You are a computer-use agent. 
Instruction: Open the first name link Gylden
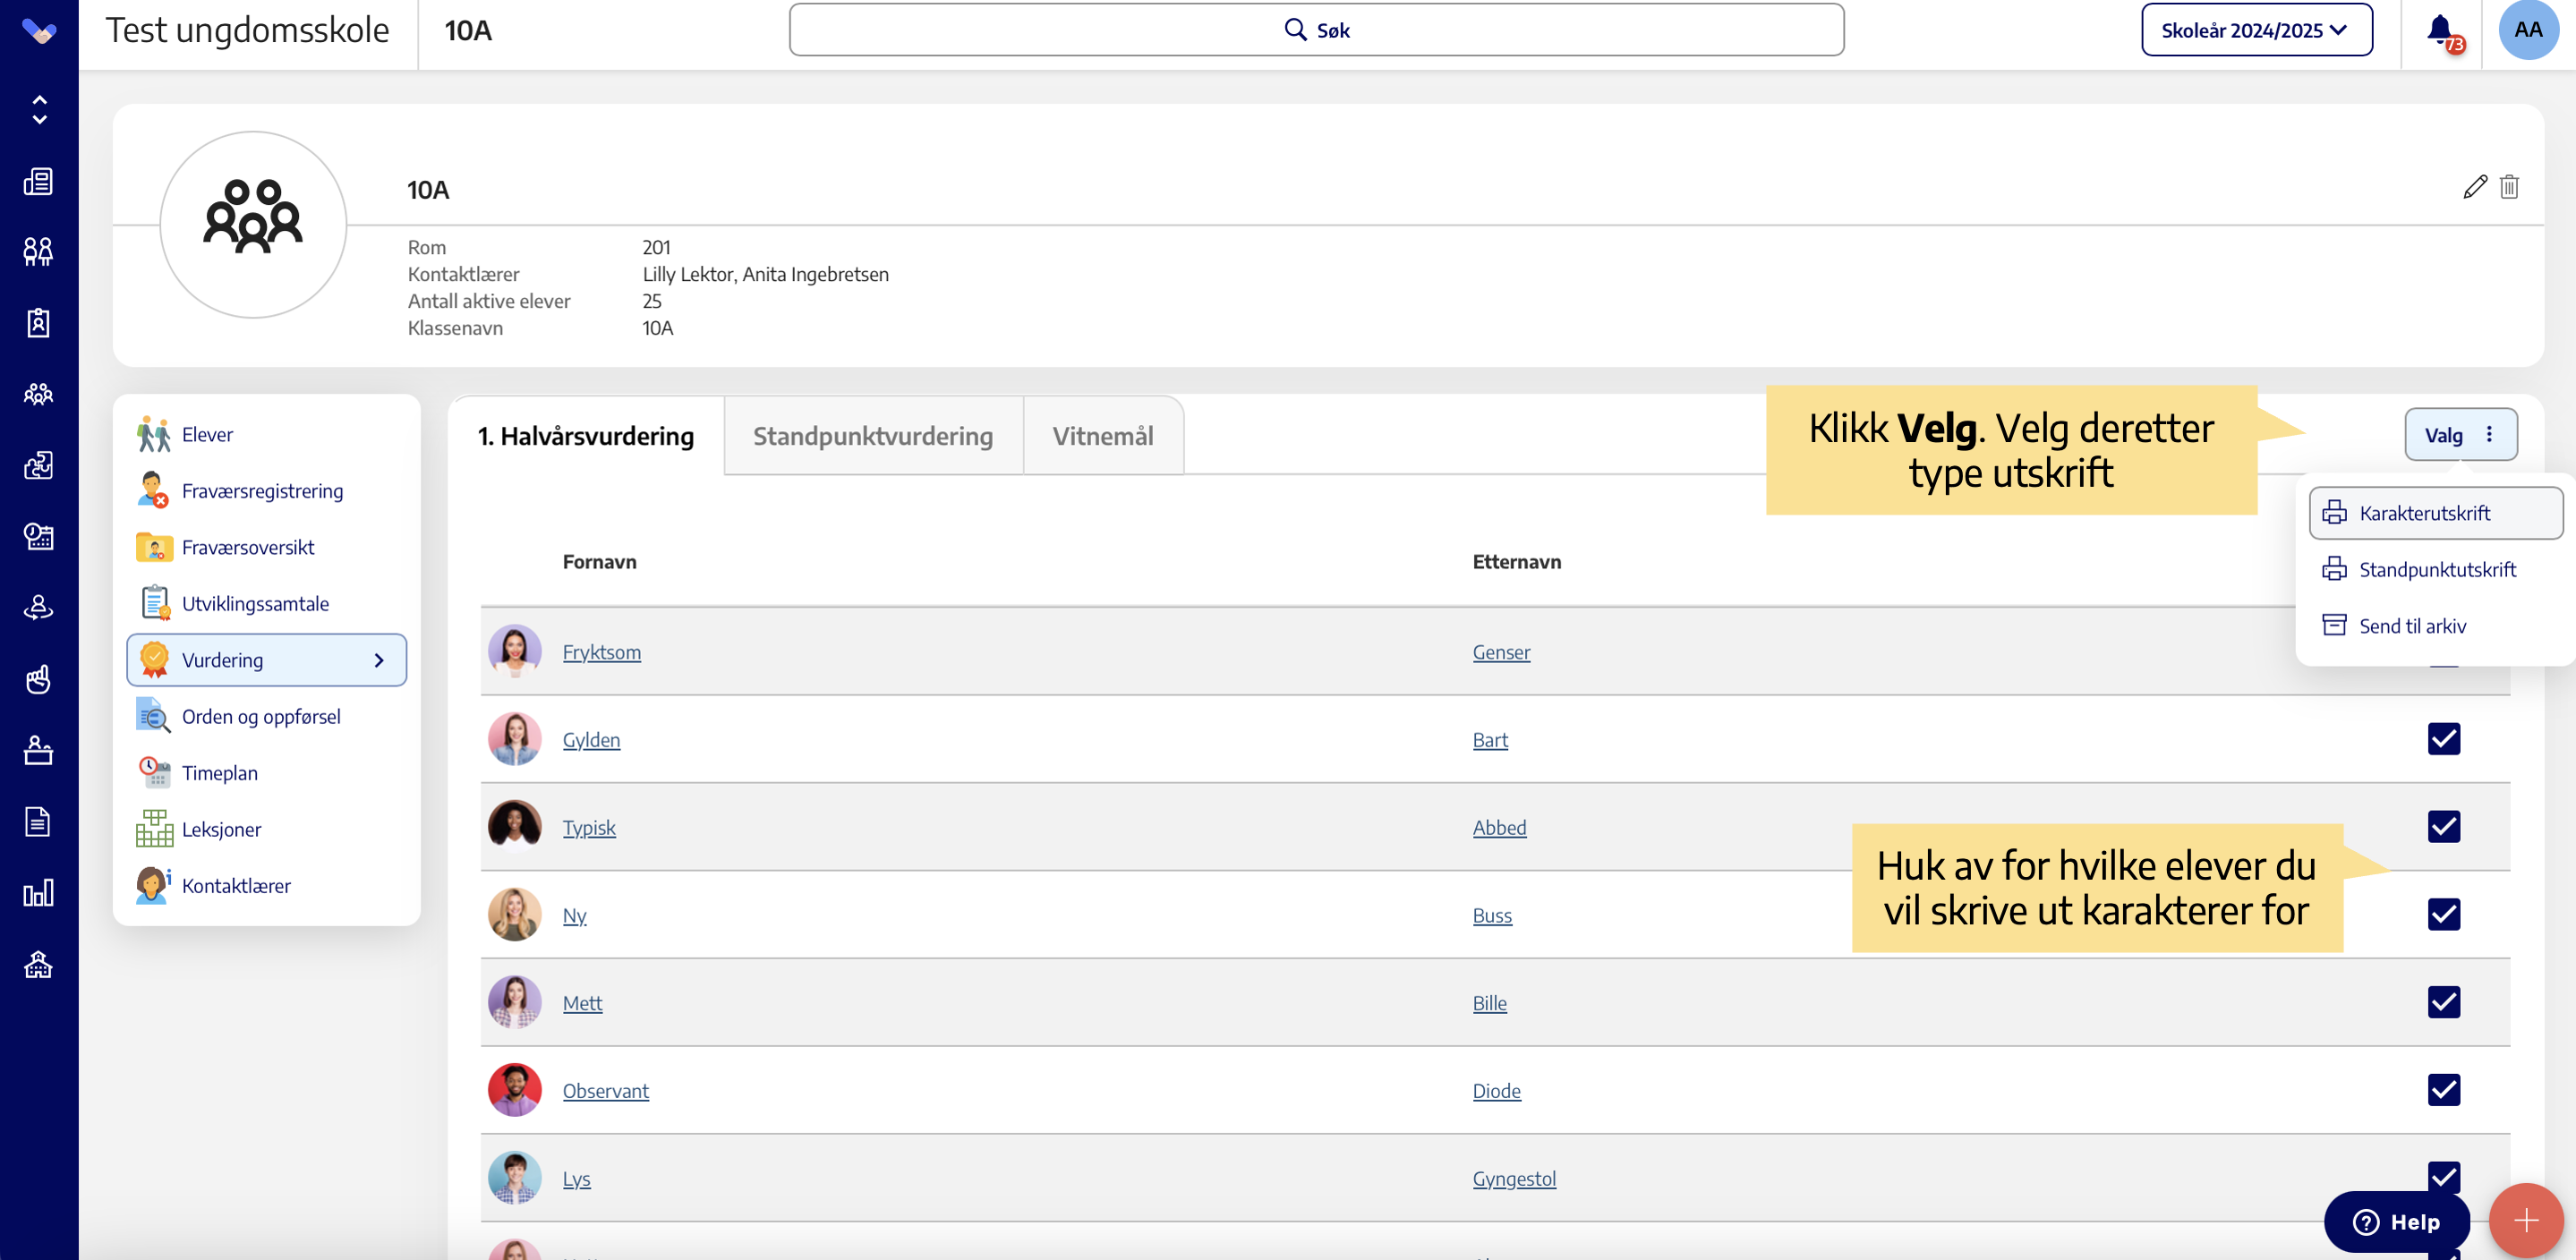pyautogui.click(x=591, y=740)
